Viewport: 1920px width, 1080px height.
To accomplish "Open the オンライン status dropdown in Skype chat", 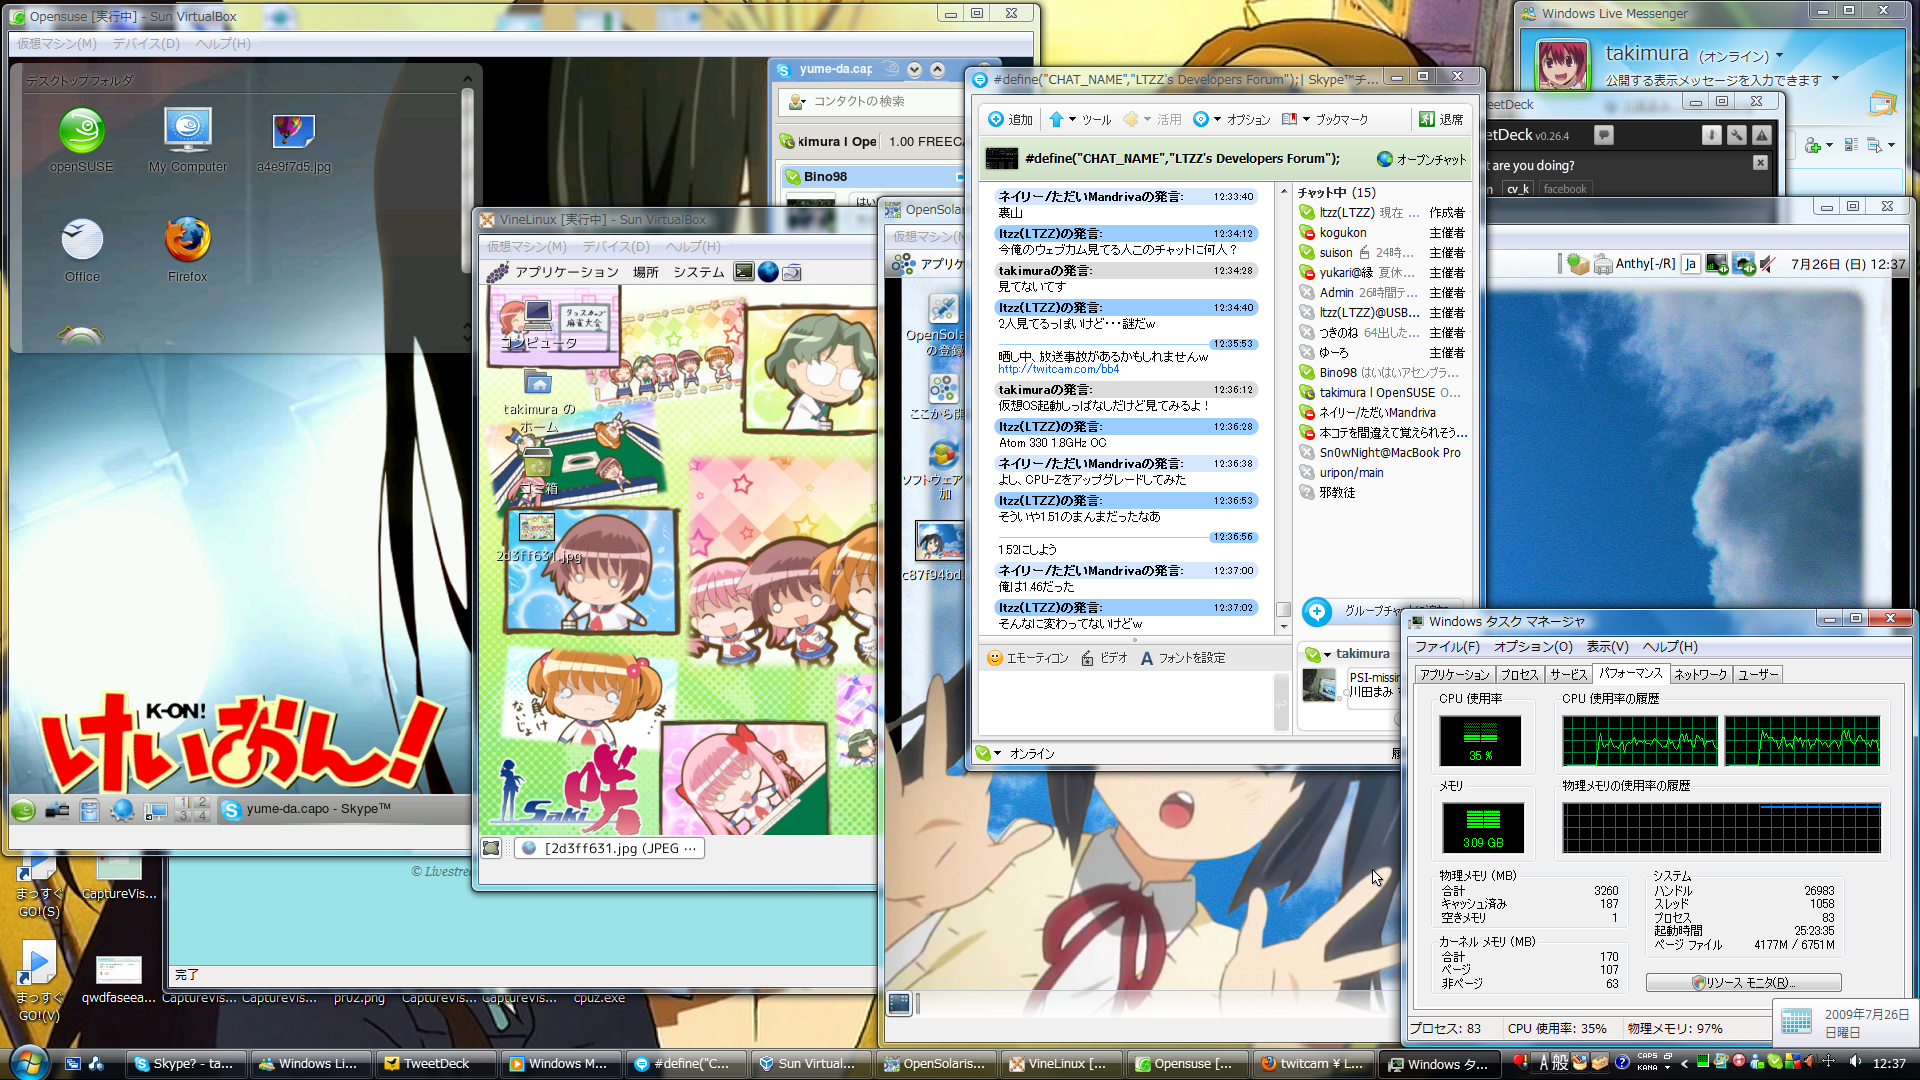I will pos(1015,754).
